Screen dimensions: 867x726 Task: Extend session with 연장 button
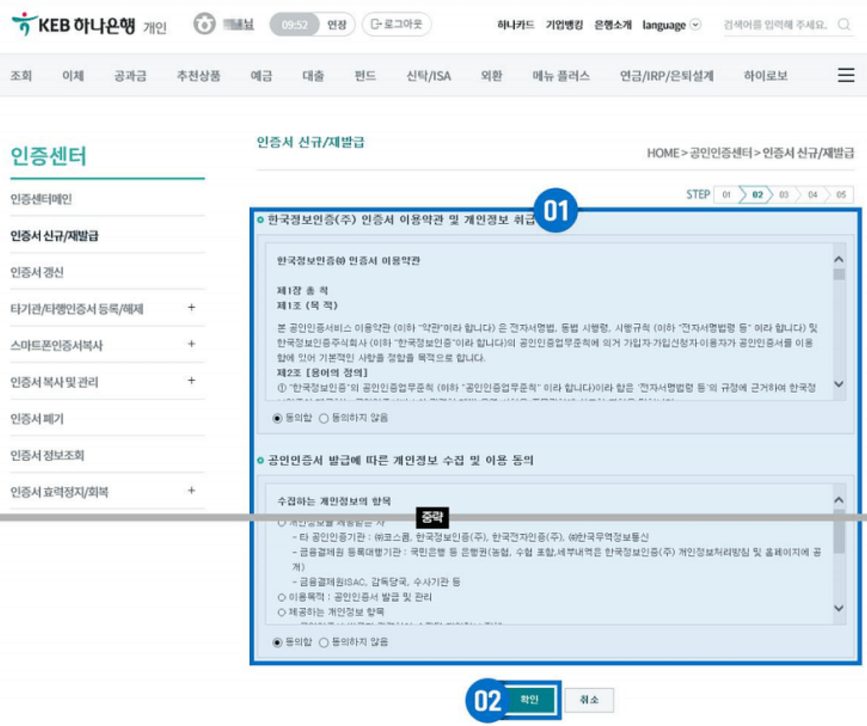point(336,24)
